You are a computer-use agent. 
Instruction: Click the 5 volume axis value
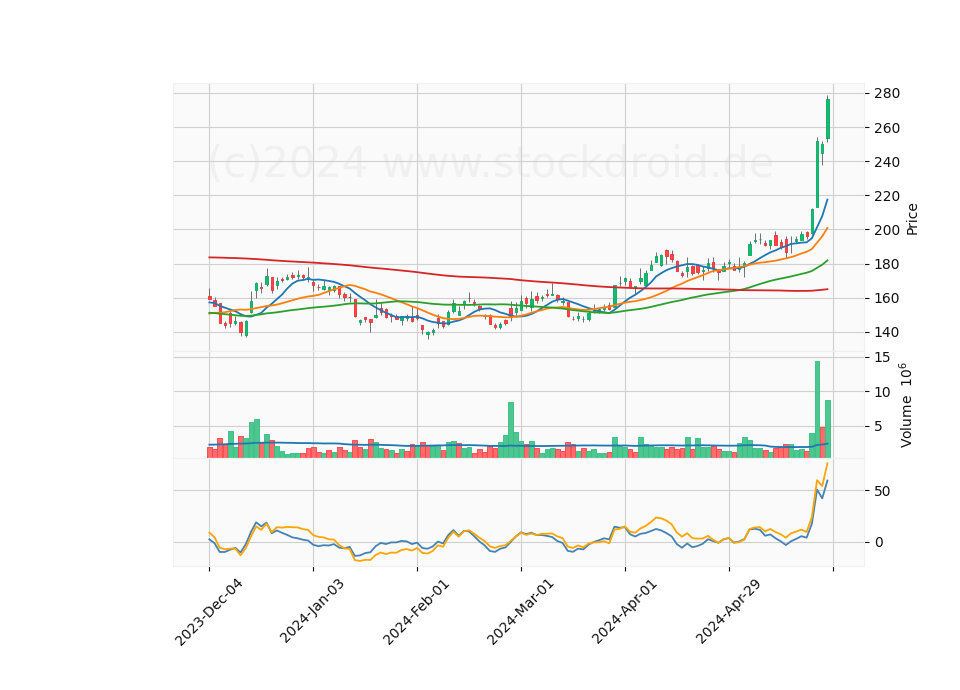[879, 426]
